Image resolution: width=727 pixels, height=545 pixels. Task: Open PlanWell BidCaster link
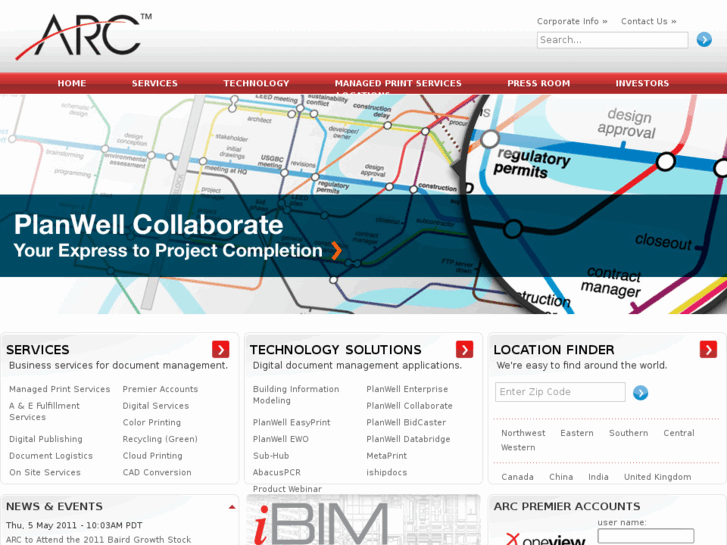(406, 423)
